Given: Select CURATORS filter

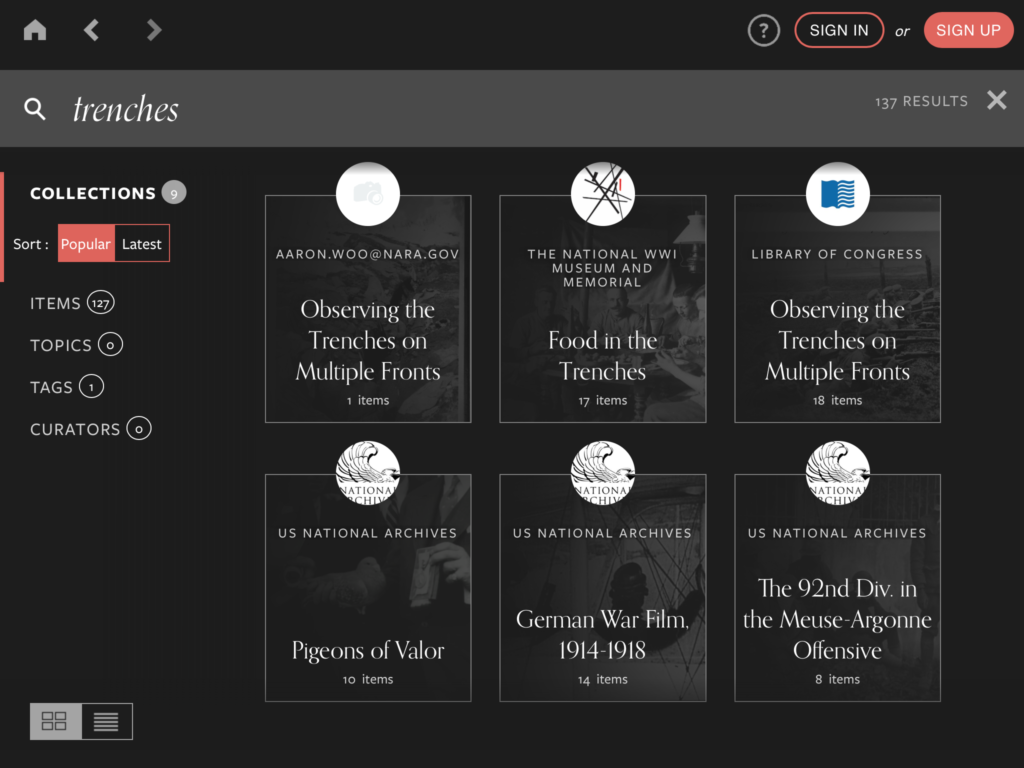Looking at the screenshot, I should pos(90,429).
